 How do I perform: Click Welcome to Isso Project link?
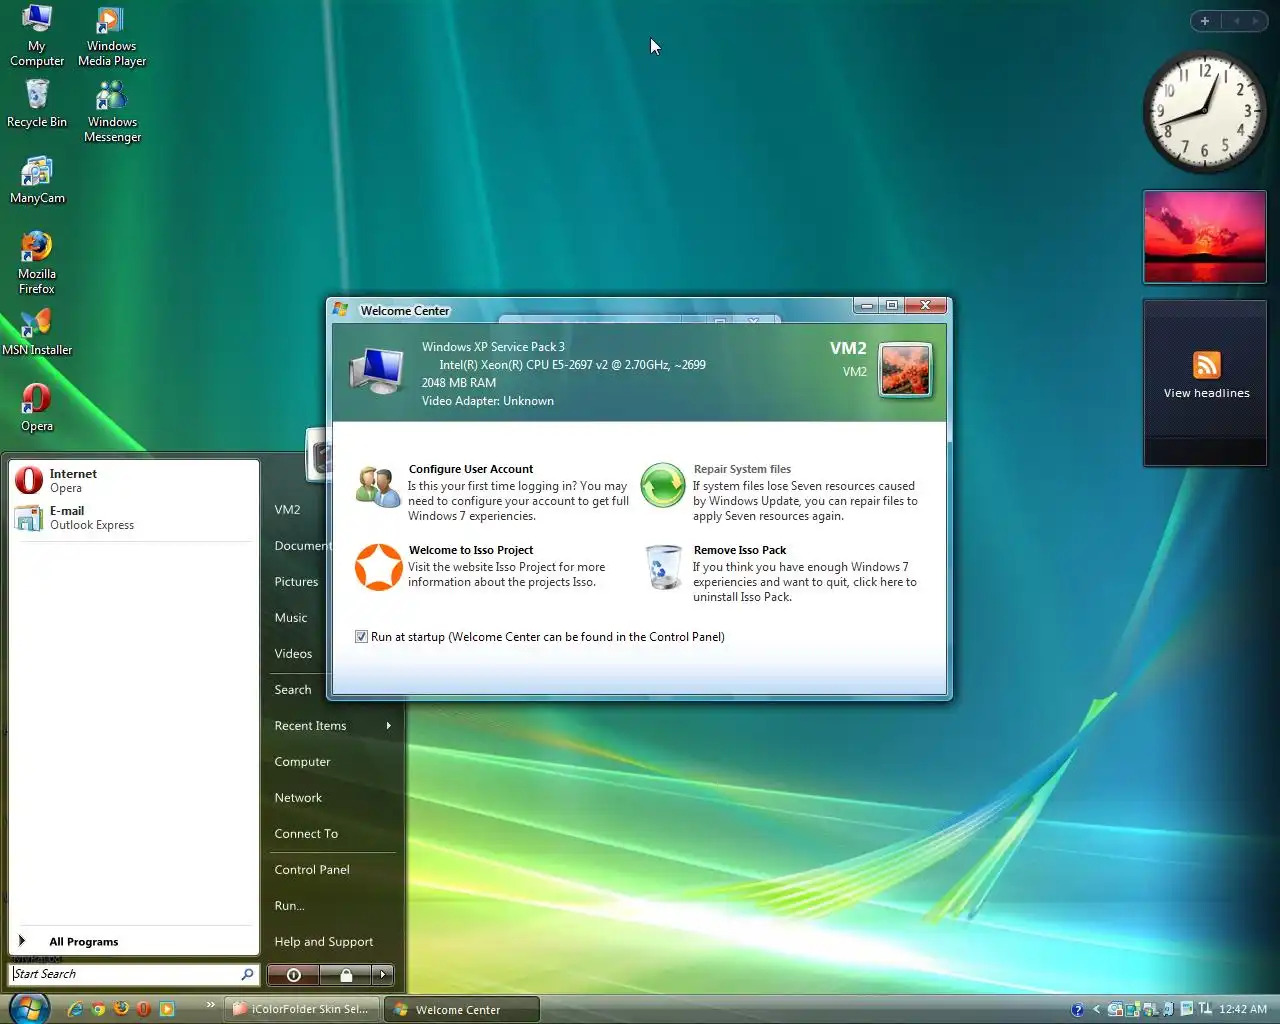pos(471,550)
